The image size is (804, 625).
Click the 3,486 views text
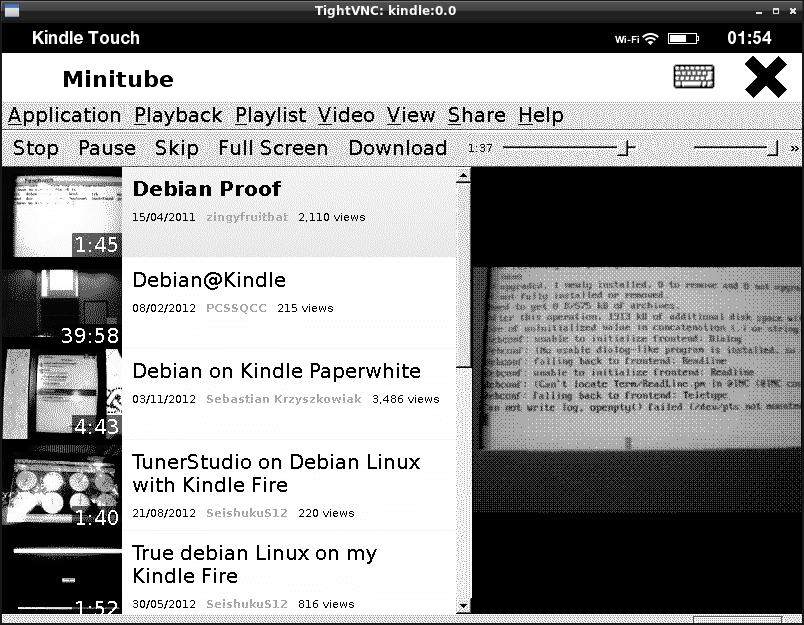click(406, 399)
